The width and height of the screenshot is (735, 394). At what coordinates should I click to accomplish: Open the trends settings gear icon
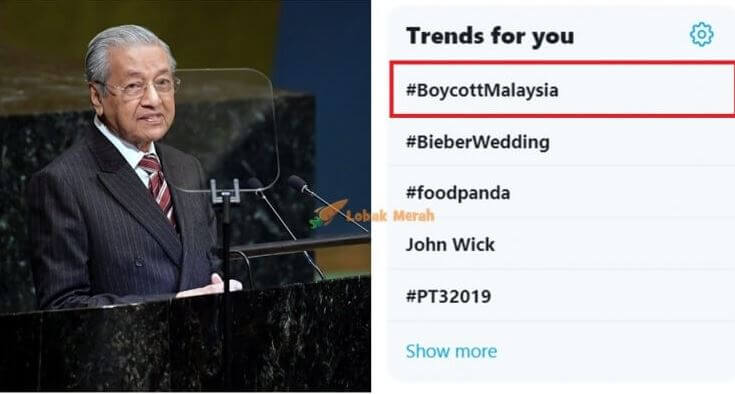[x=701, y=34]
